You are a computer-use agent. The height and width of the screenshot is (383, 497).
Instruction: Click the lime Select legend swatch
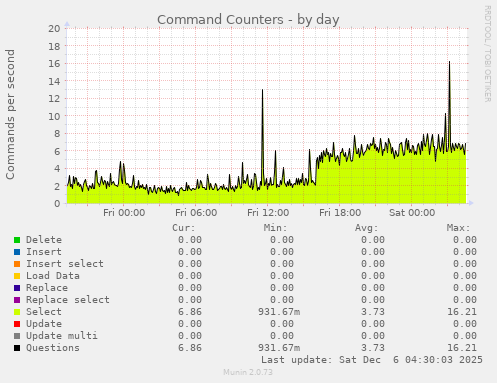17,312
